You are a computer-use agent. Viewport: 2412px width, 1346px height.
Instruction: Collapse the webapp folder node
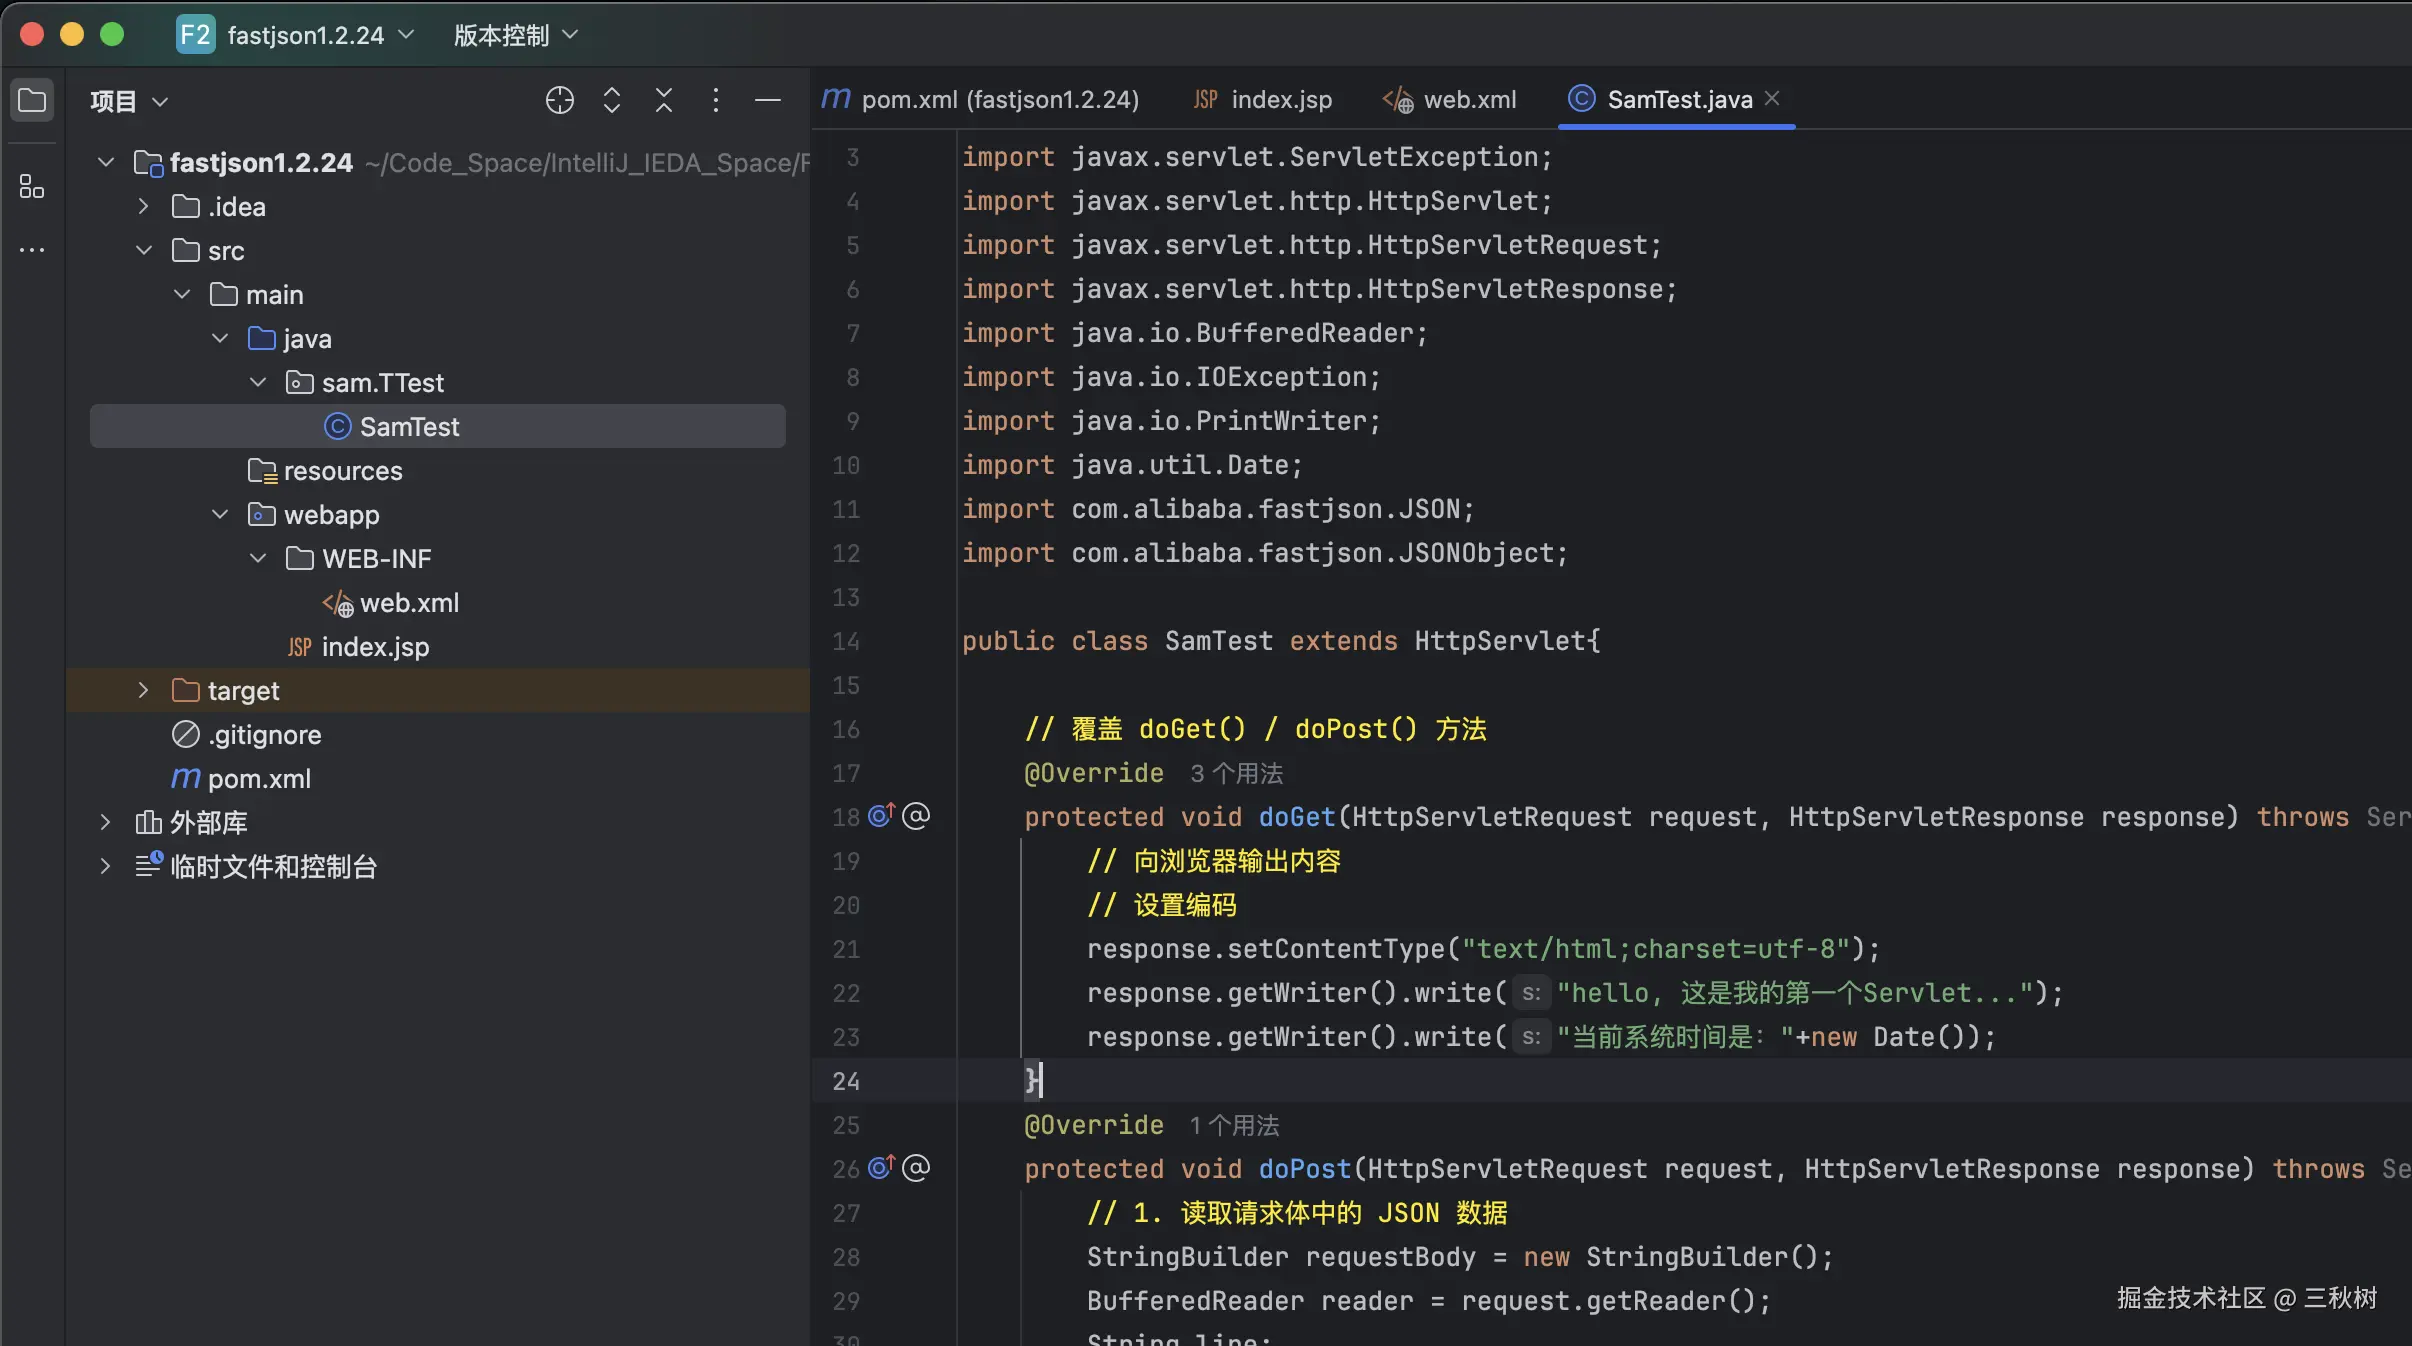click(x=220, y=515)
